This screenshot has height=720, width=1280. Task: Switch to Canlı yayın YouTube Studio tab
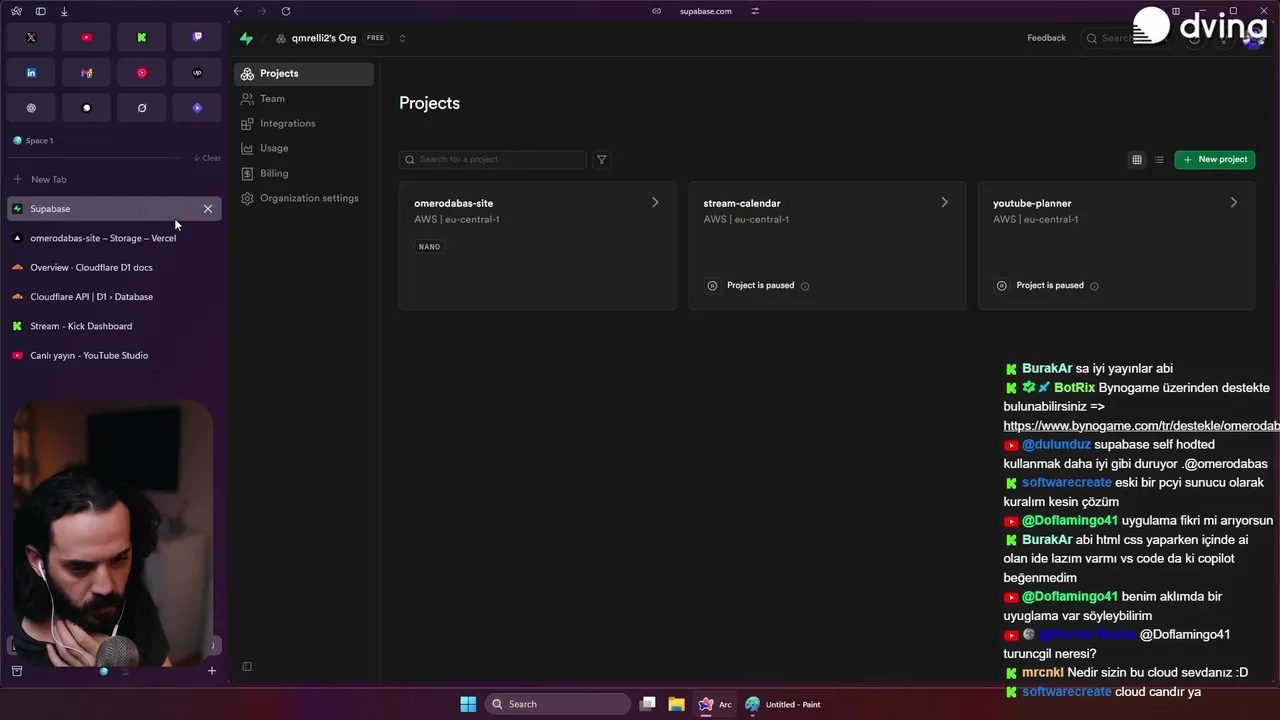pyautogui.click(x=114, y=355)
